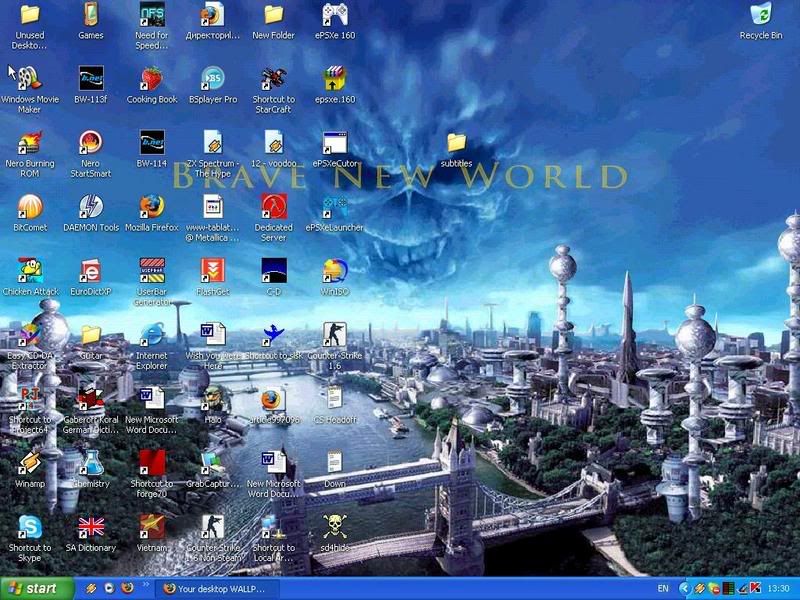The image size is (800, 600).
Task: Launch the Need for Speed shortcut
Action: point(152,14)
